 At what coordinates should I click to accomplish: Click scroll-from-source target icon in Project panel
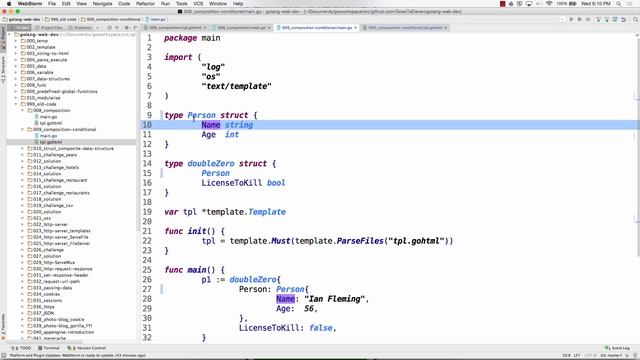point(109,28)
